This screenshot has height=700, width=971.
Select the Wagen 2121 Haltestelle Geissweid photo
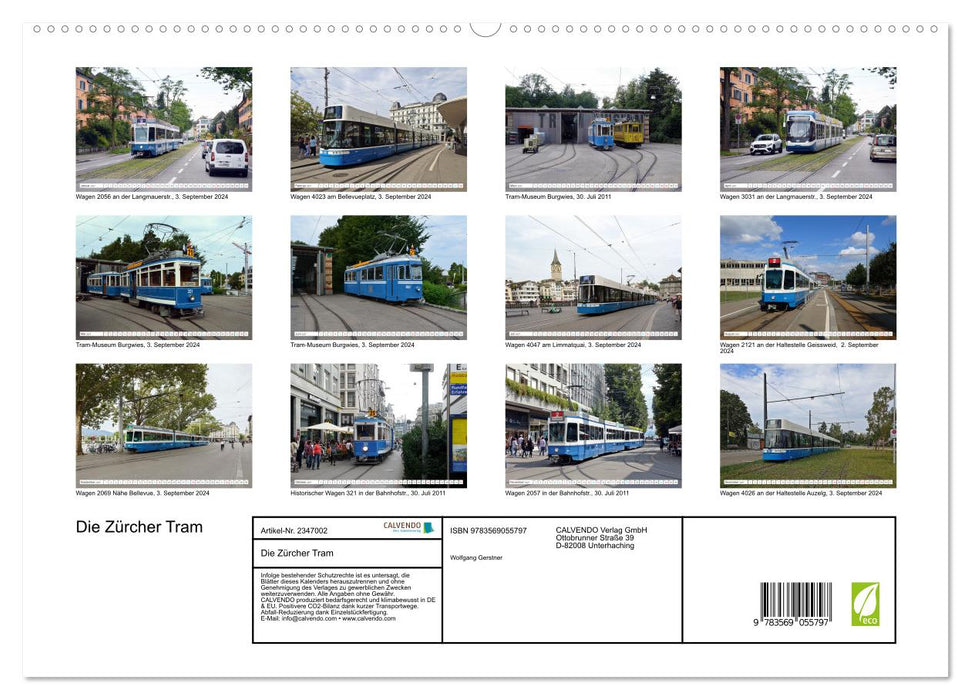click(x=808, y=278)
